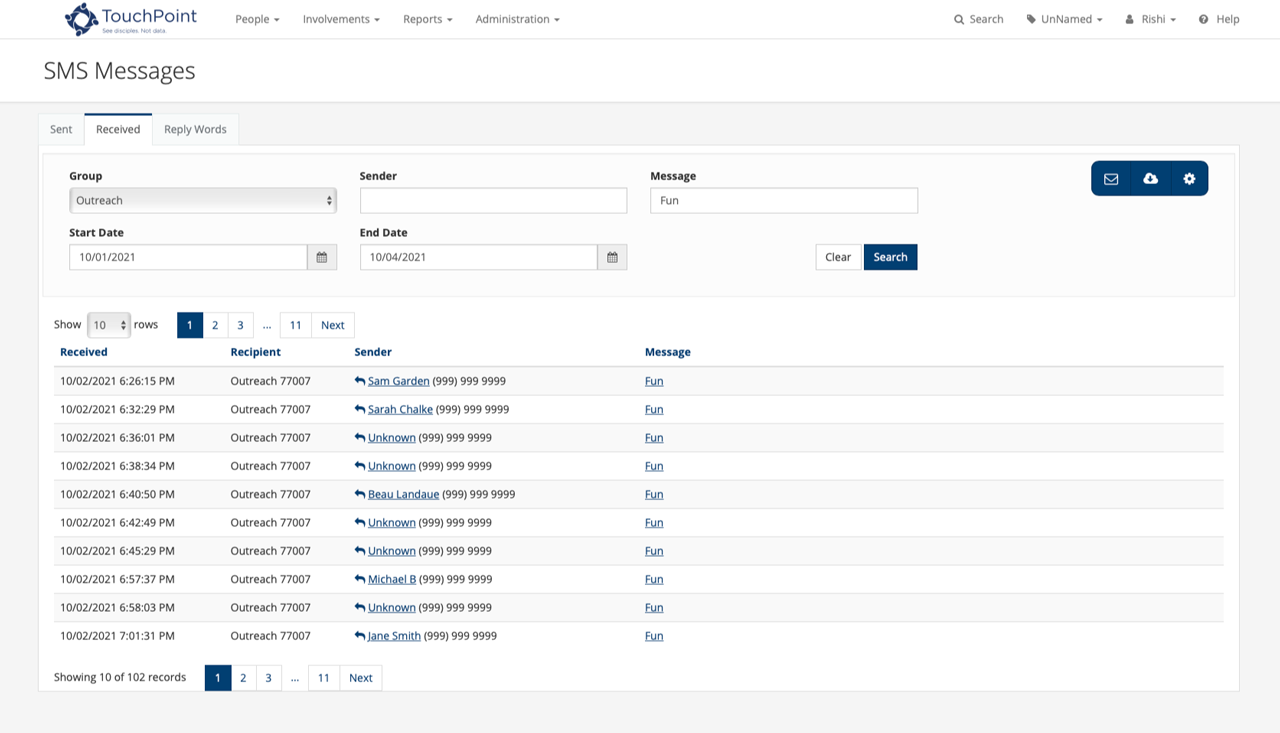The image size is (1280, 733).
Task: Open Beau Landaue's profile link
Action: click(403, 494)
